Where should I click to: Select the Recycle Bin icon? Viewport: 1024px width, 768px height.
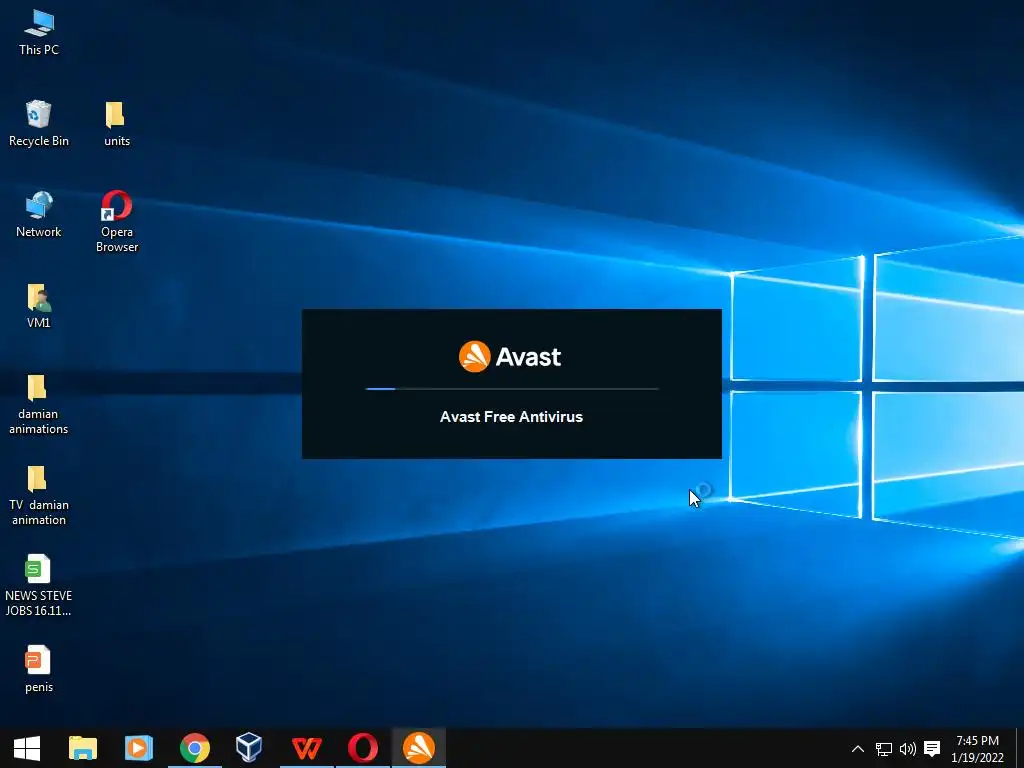(39, 124)
